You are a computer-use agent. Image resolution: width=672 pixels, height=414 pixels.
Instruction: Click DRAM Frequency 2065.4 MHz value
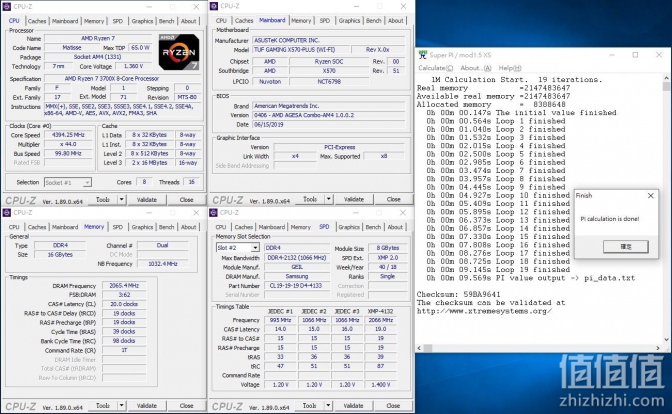124,285
